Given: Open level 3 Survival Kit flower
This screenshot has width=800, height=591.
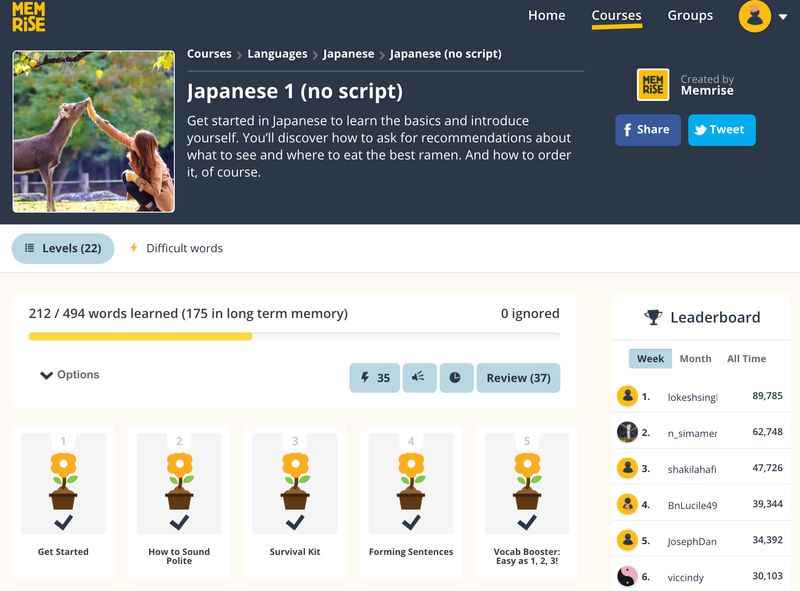Looking at the screenshot, I should click(295, 481).
